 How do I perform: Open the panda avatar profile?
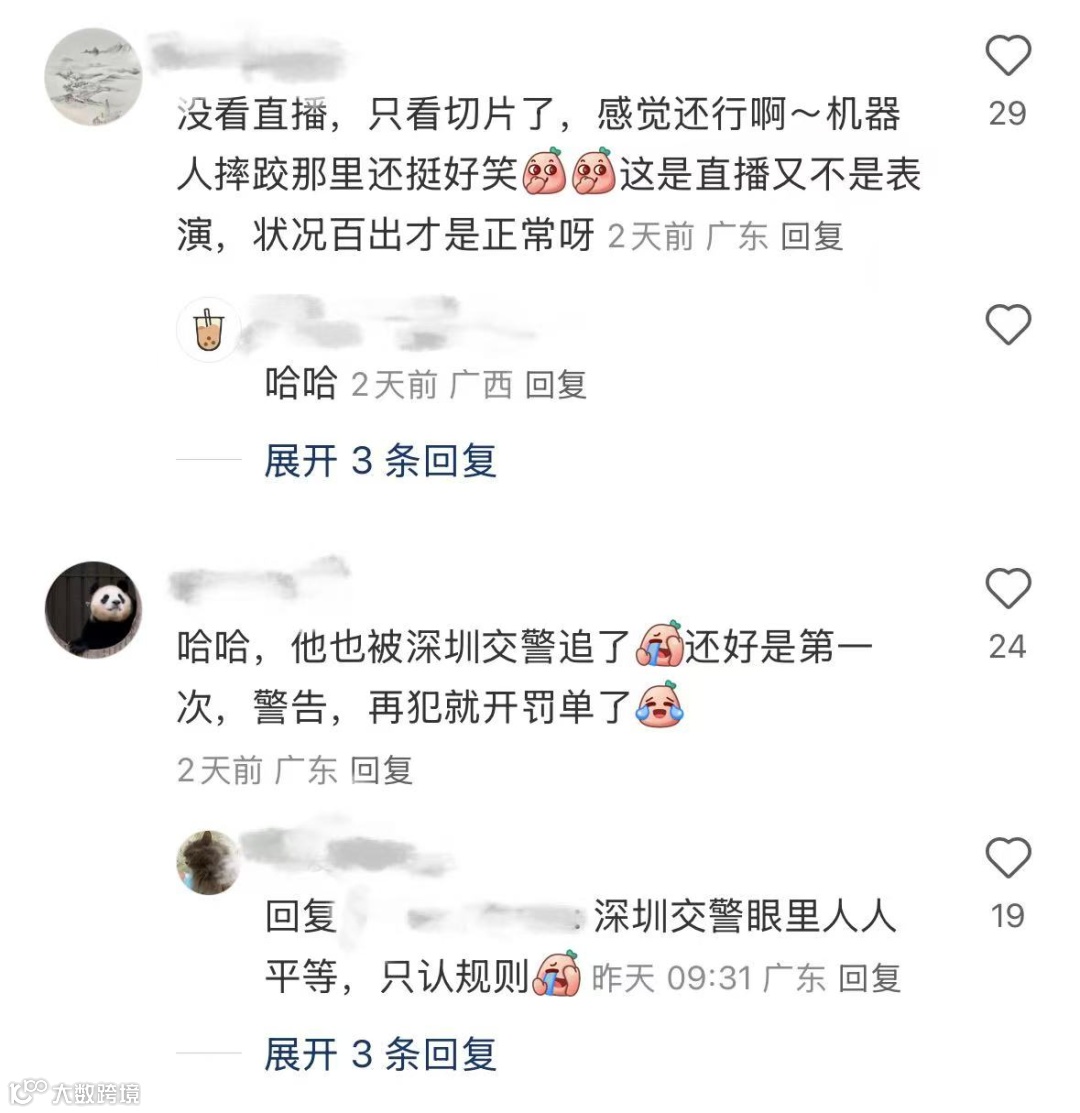94,610
